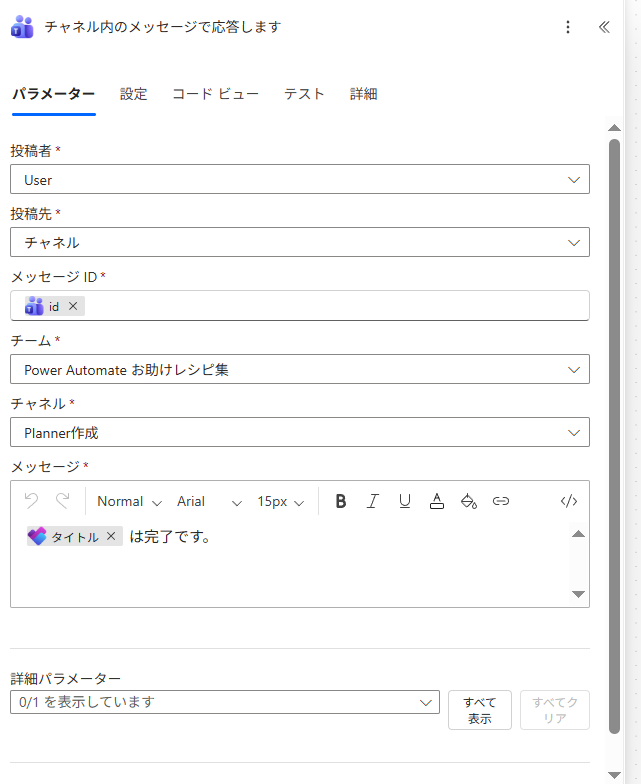Open the three-dot more options menu
The height and width of the screenshot is (784, 641).
[x=568, y=27]
